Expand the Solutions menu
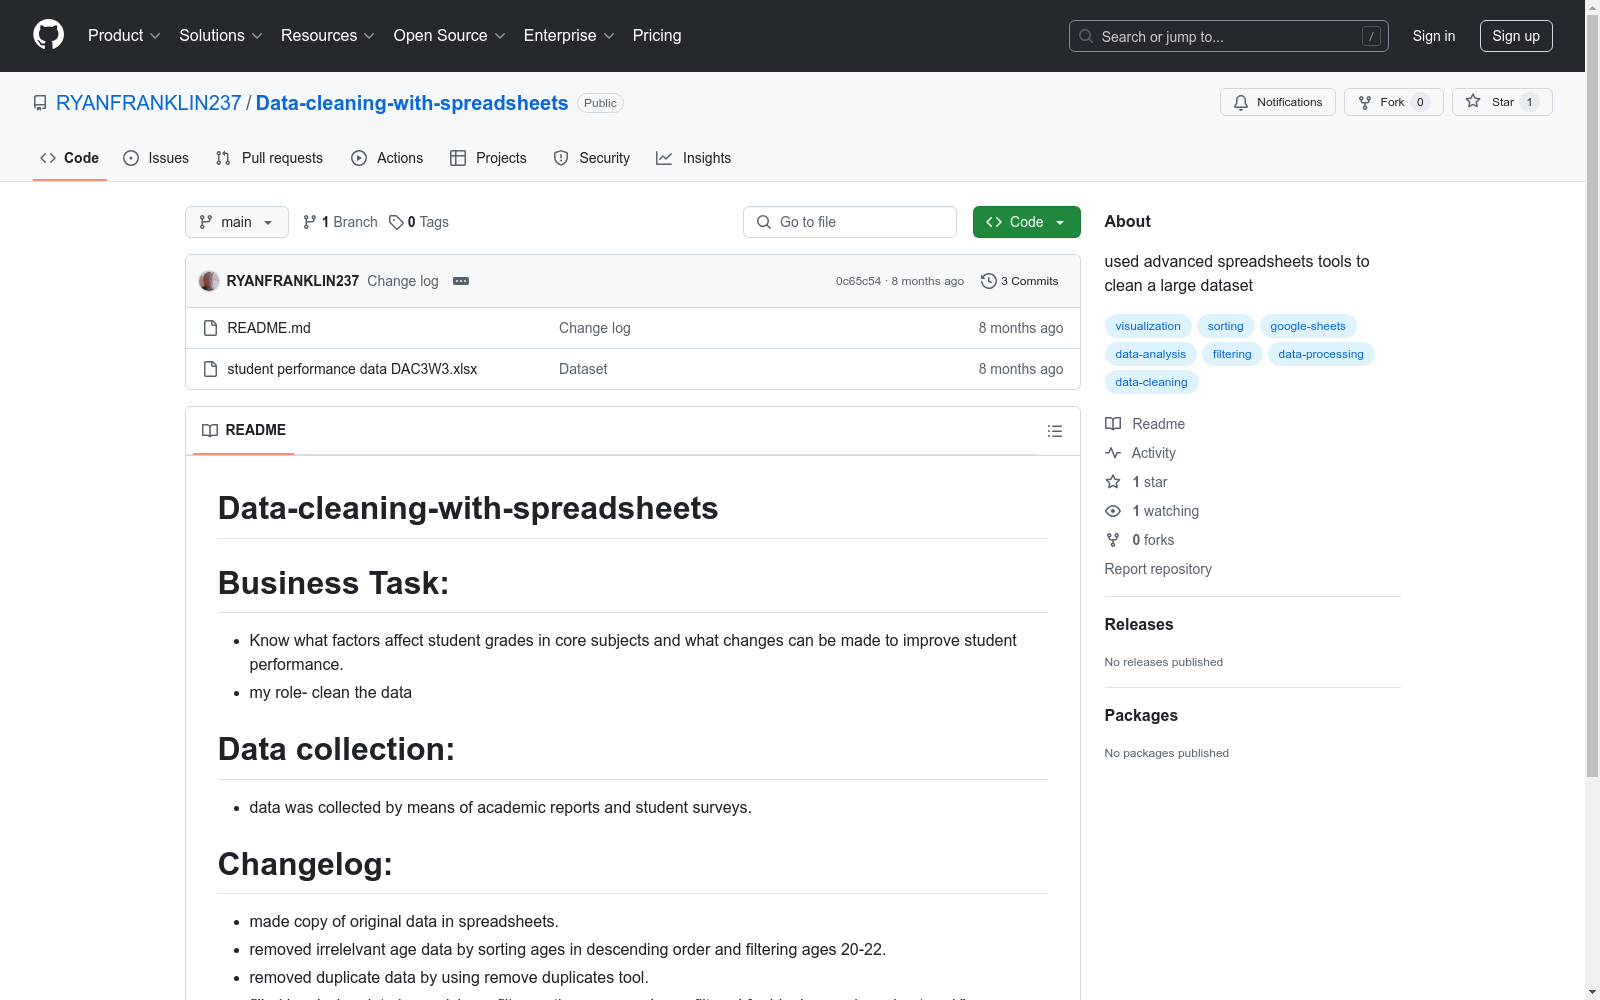Image resolution: width=1600 pixels, height=1000 pixels. coord(221,36)
